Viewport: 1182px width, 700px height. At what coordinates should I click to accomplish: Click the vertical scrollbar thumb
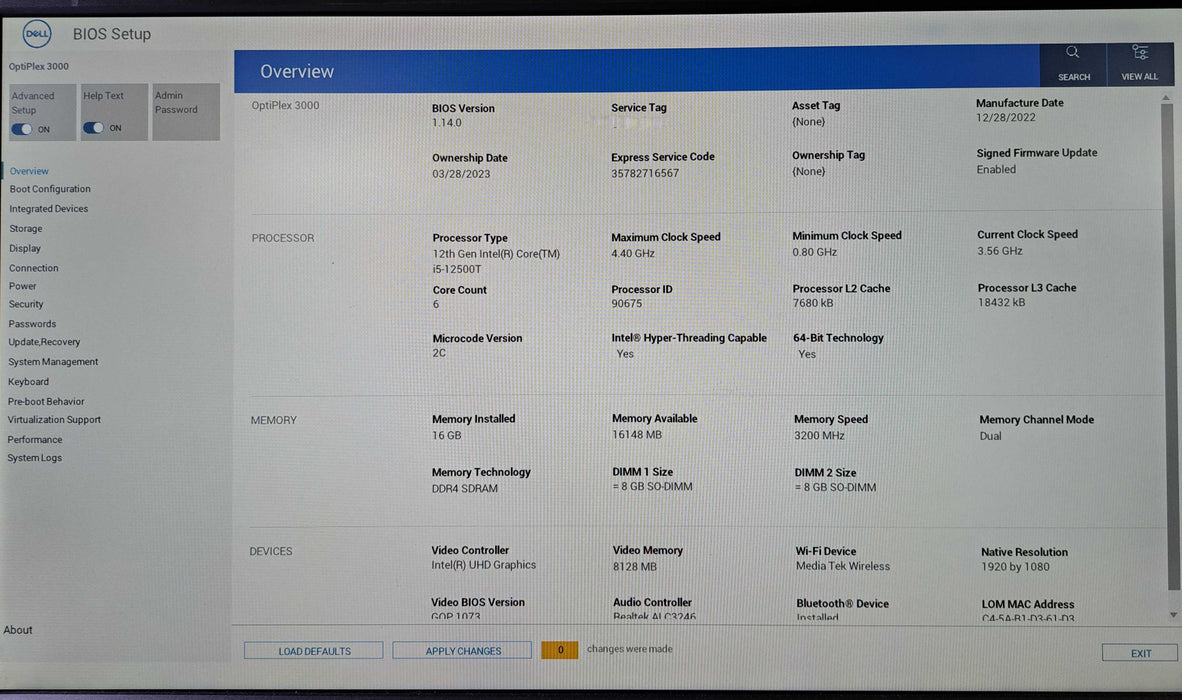coord(1169,347)
